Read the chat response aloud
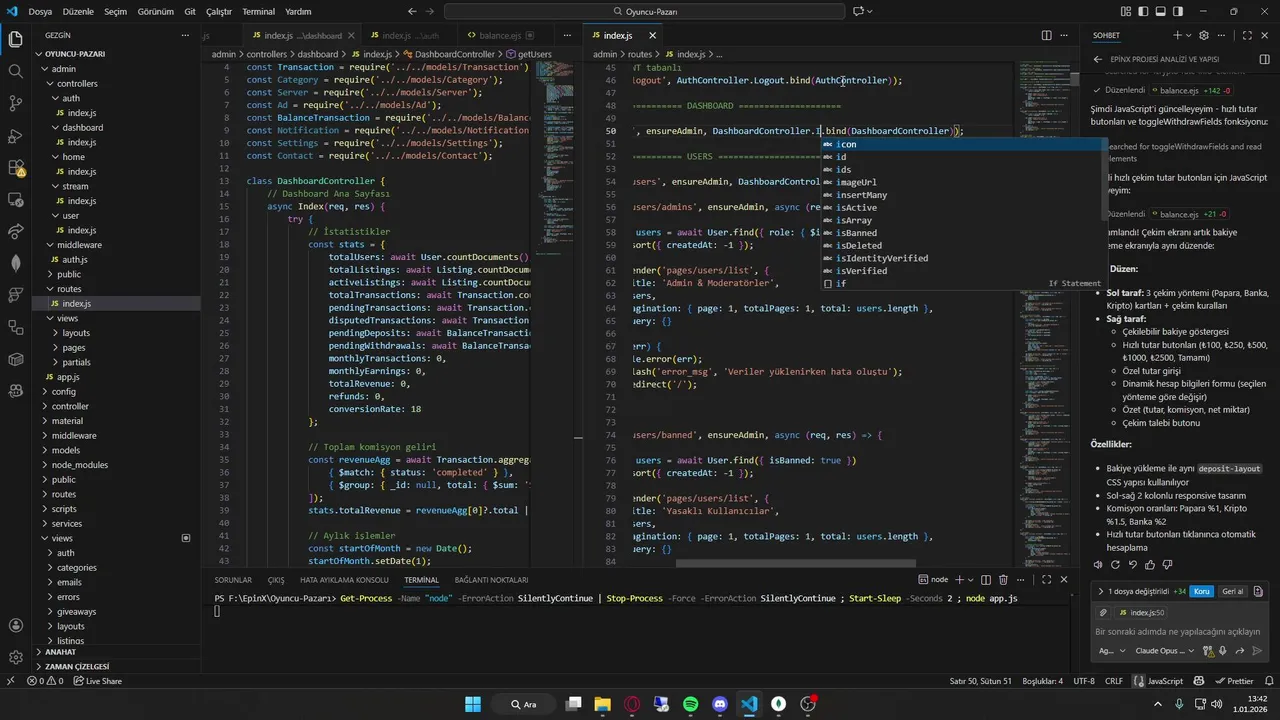Screen dimensions: 1280x720 1098,564
